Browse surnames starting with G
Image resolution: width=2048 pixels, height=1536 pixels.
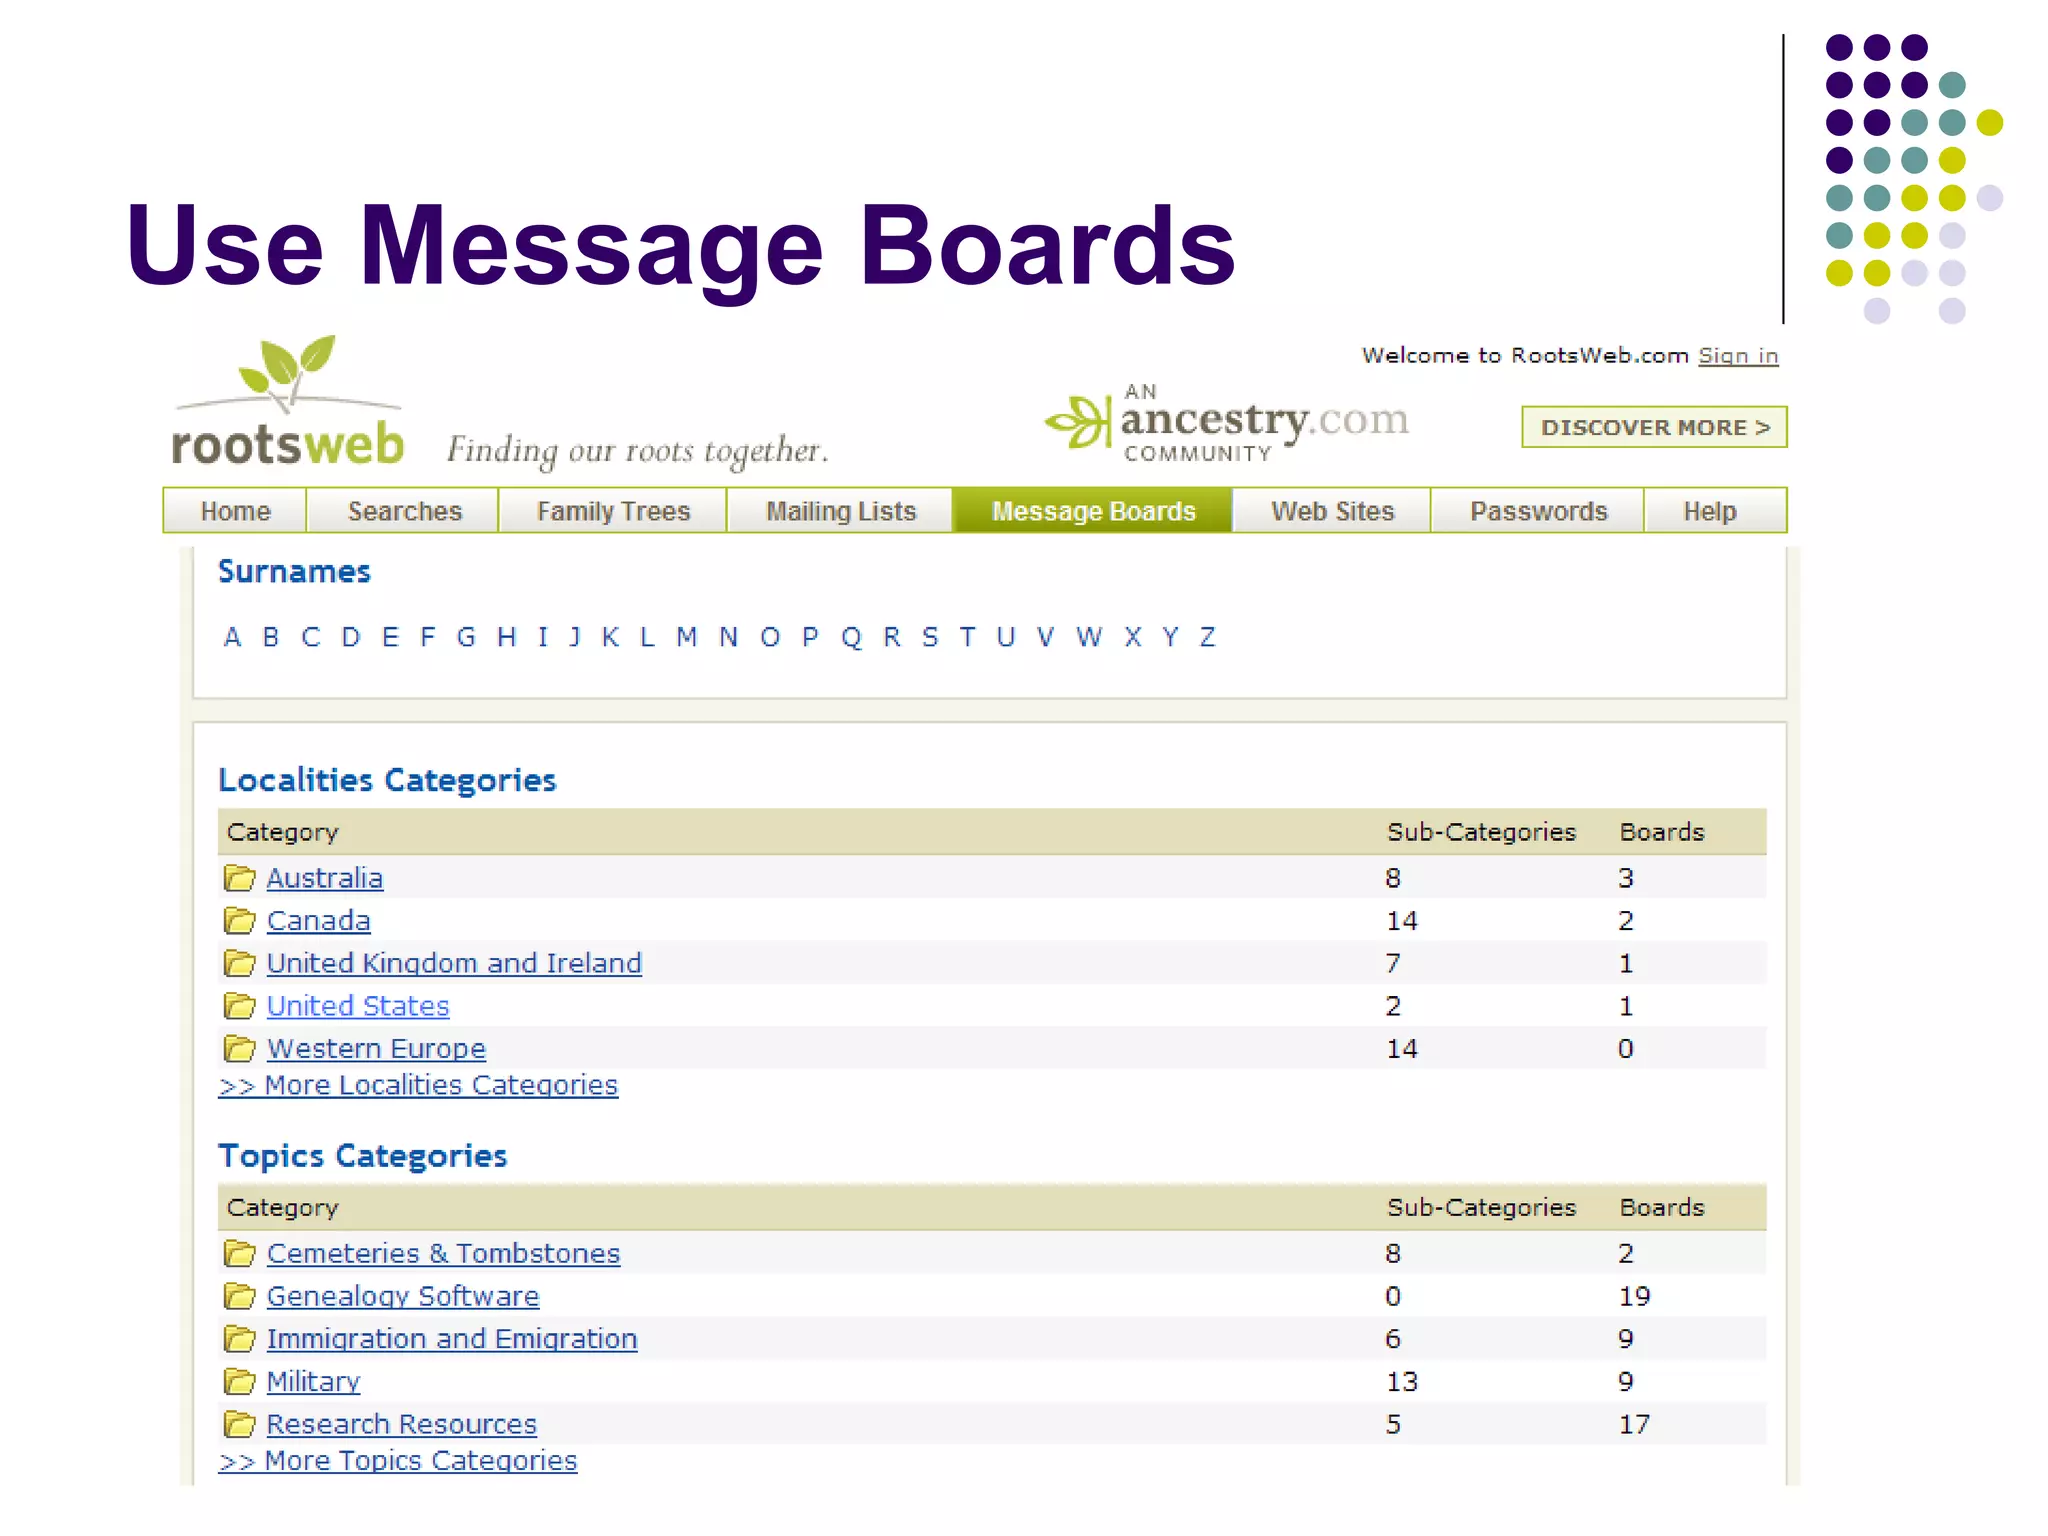[x=466, y=637]
